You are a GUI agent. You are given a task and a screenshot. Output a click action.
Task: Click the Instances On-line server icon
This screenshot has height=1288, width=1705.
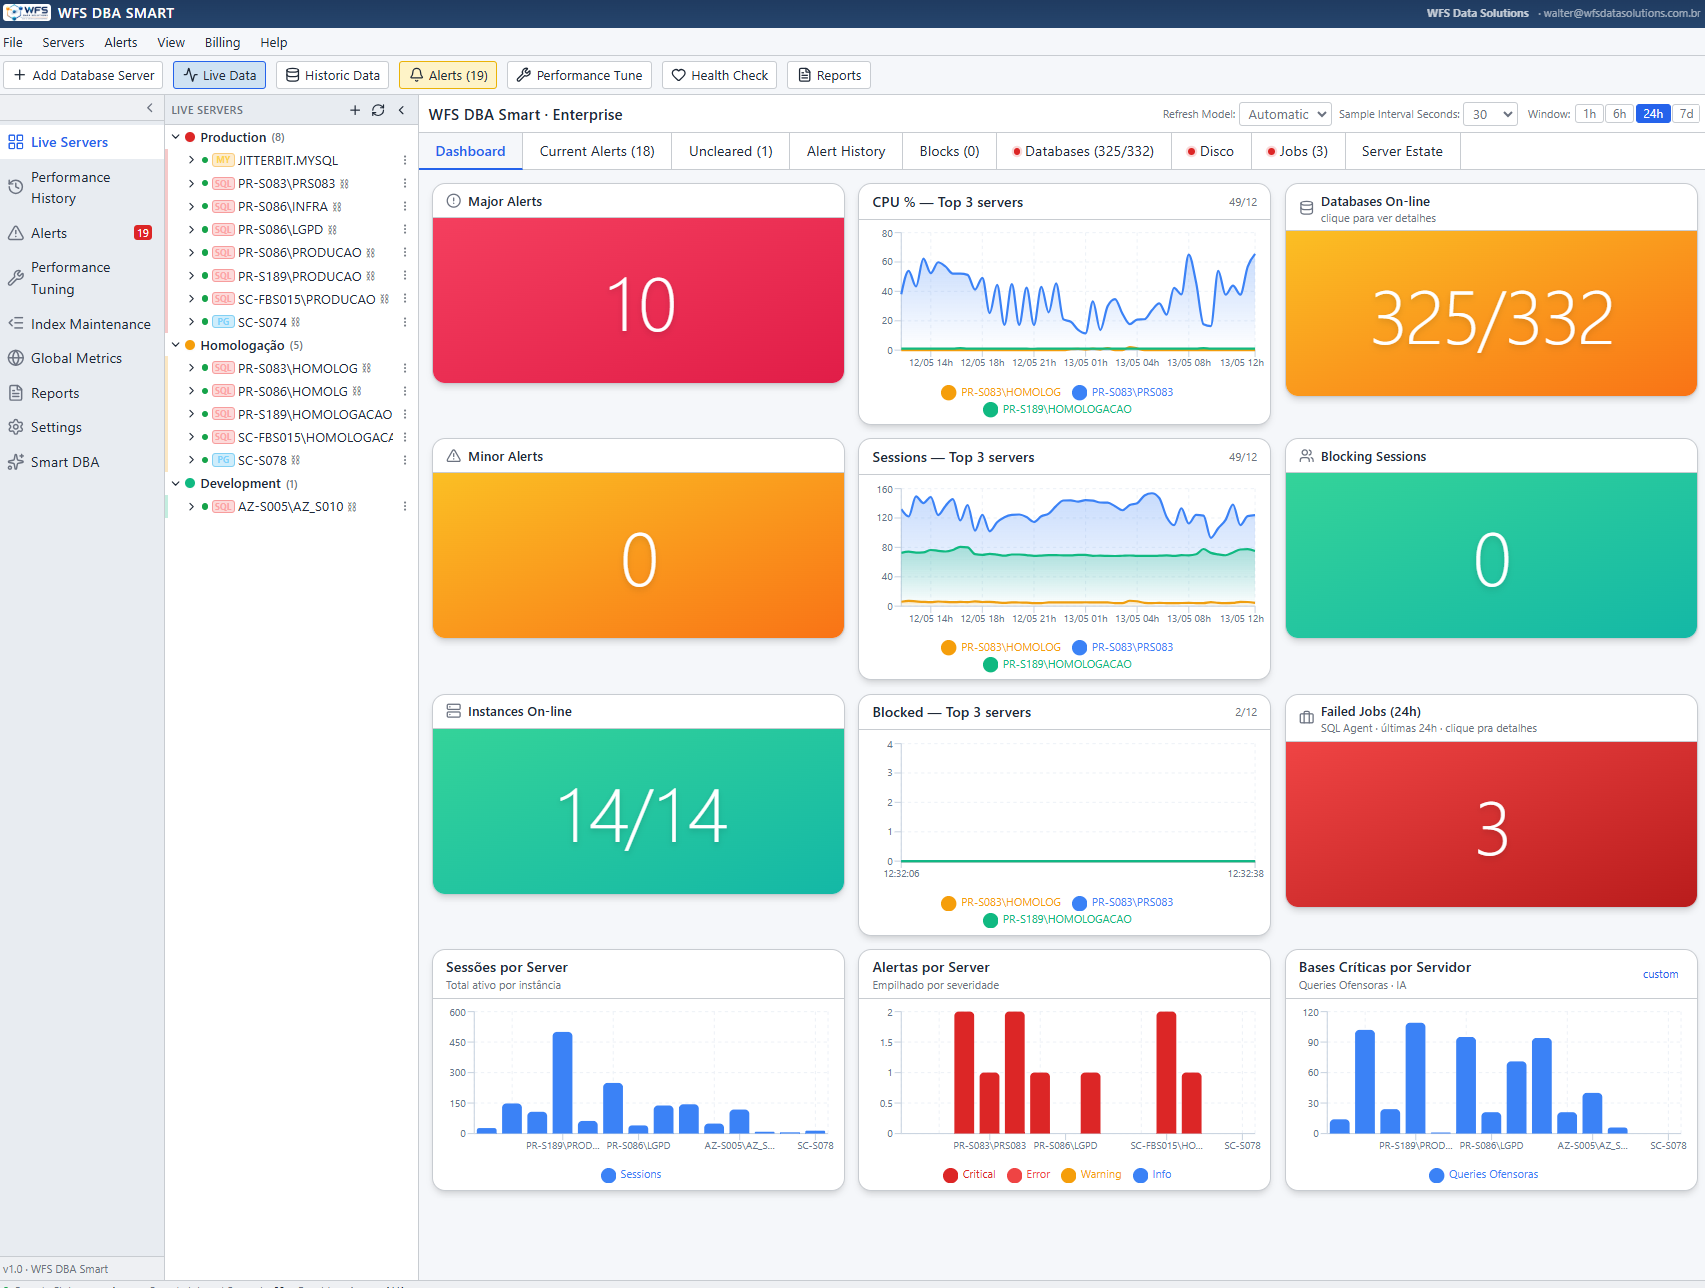(x=454, y=711)
